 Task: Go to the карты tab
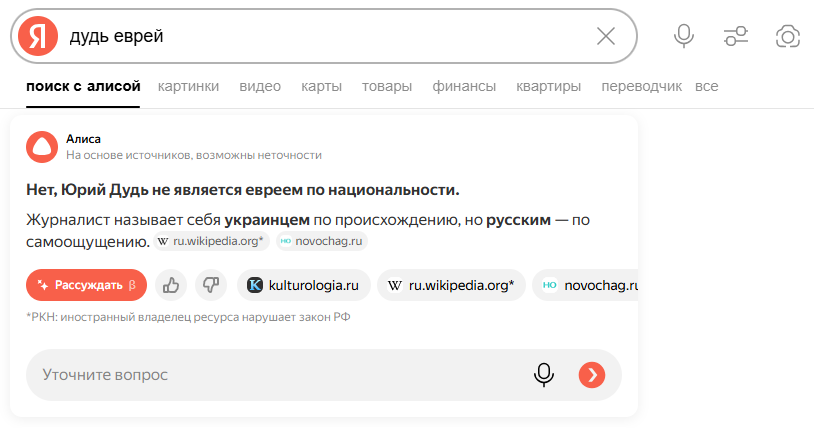coord(321,86)
